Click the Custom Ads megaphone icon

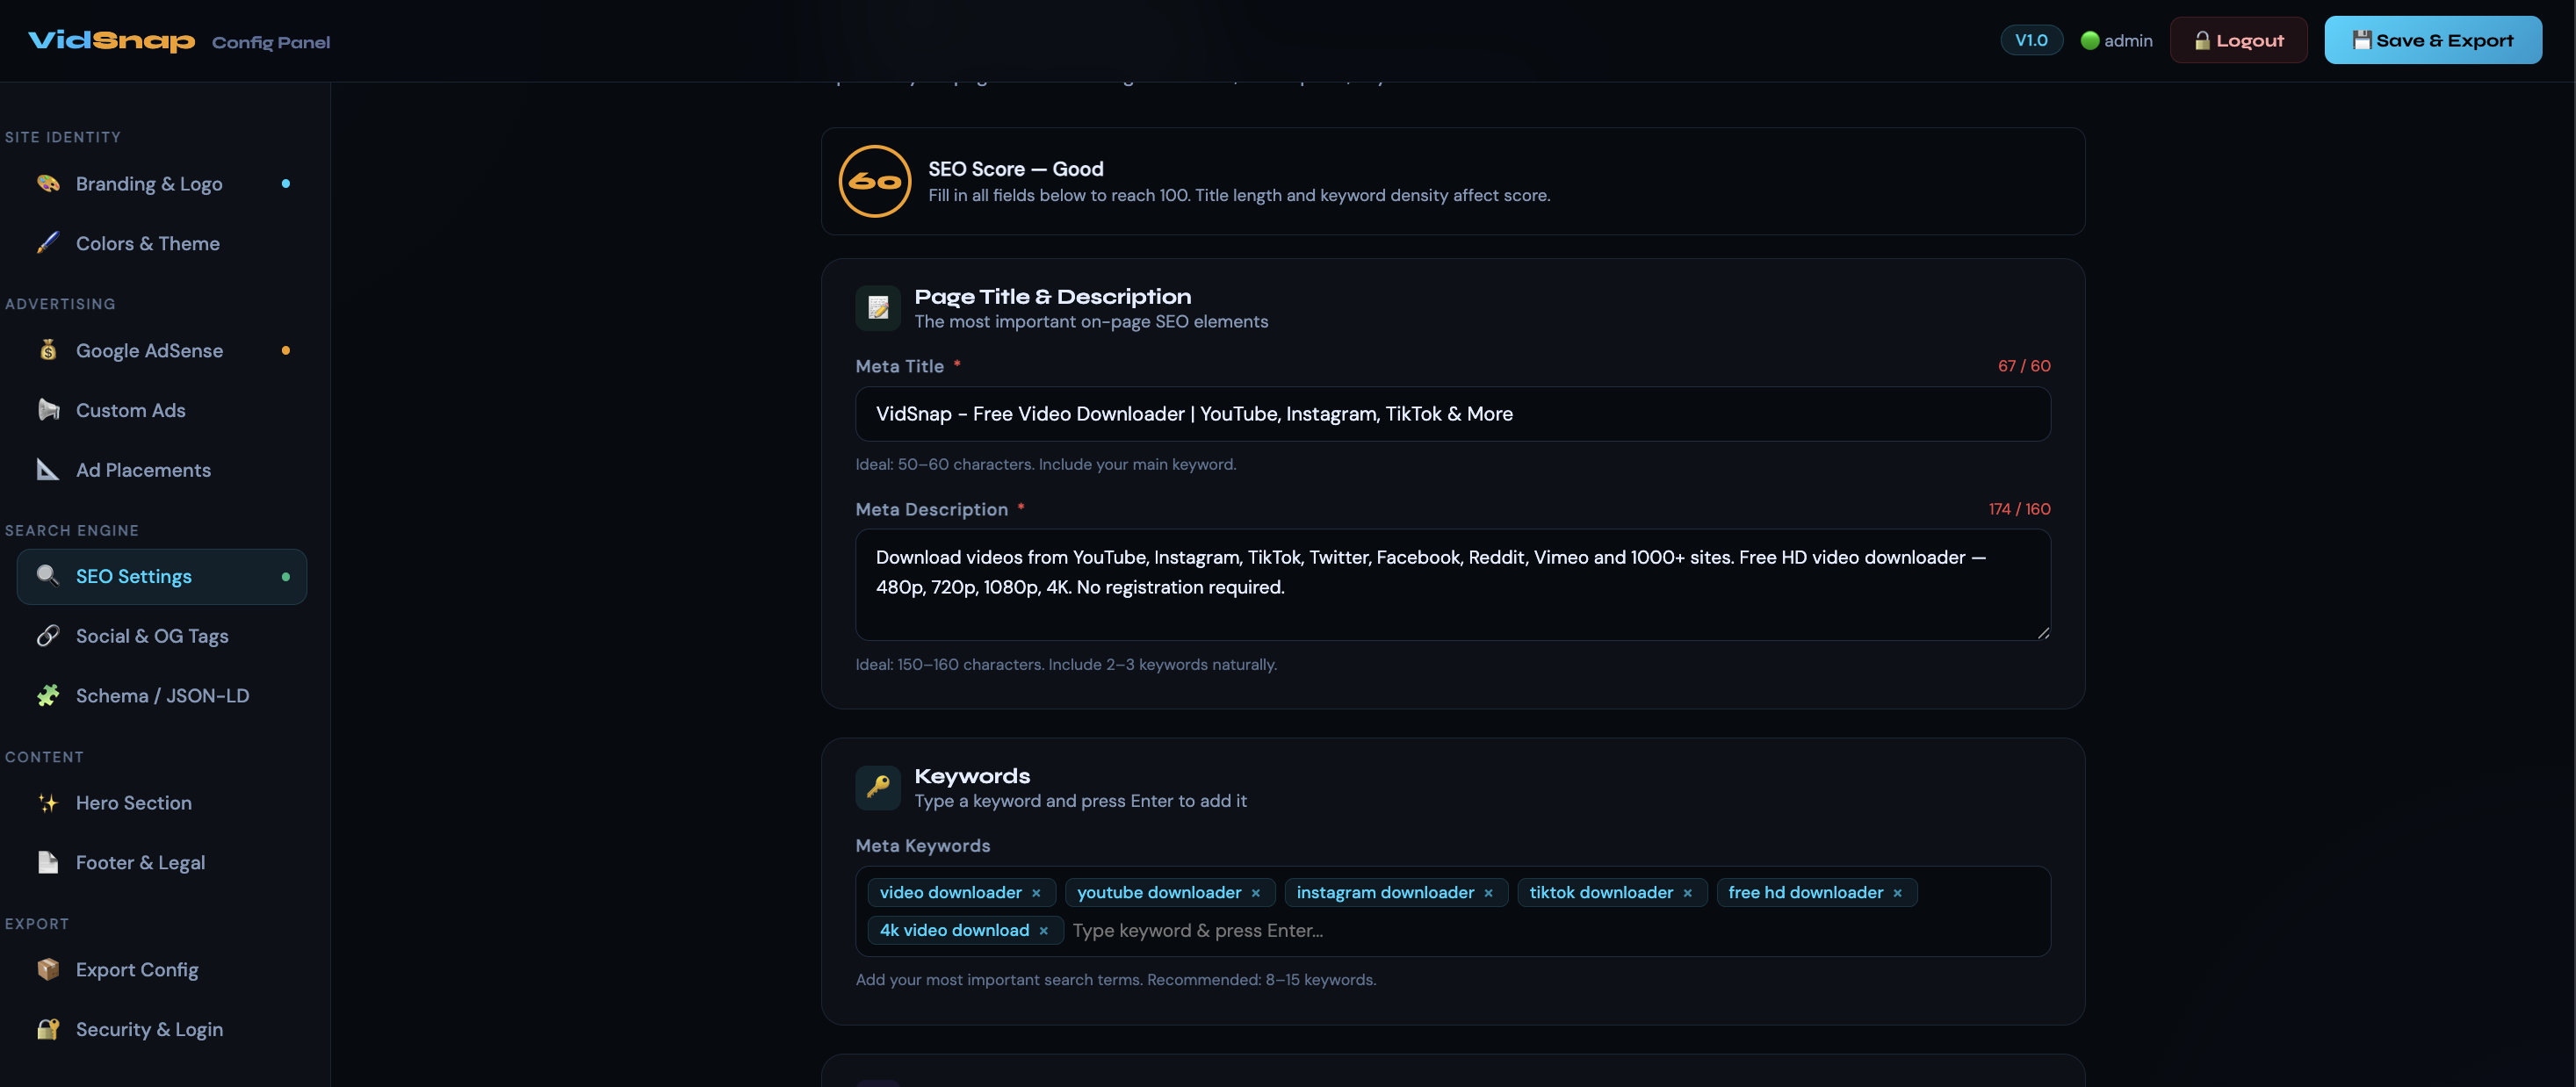click(48, 410)
